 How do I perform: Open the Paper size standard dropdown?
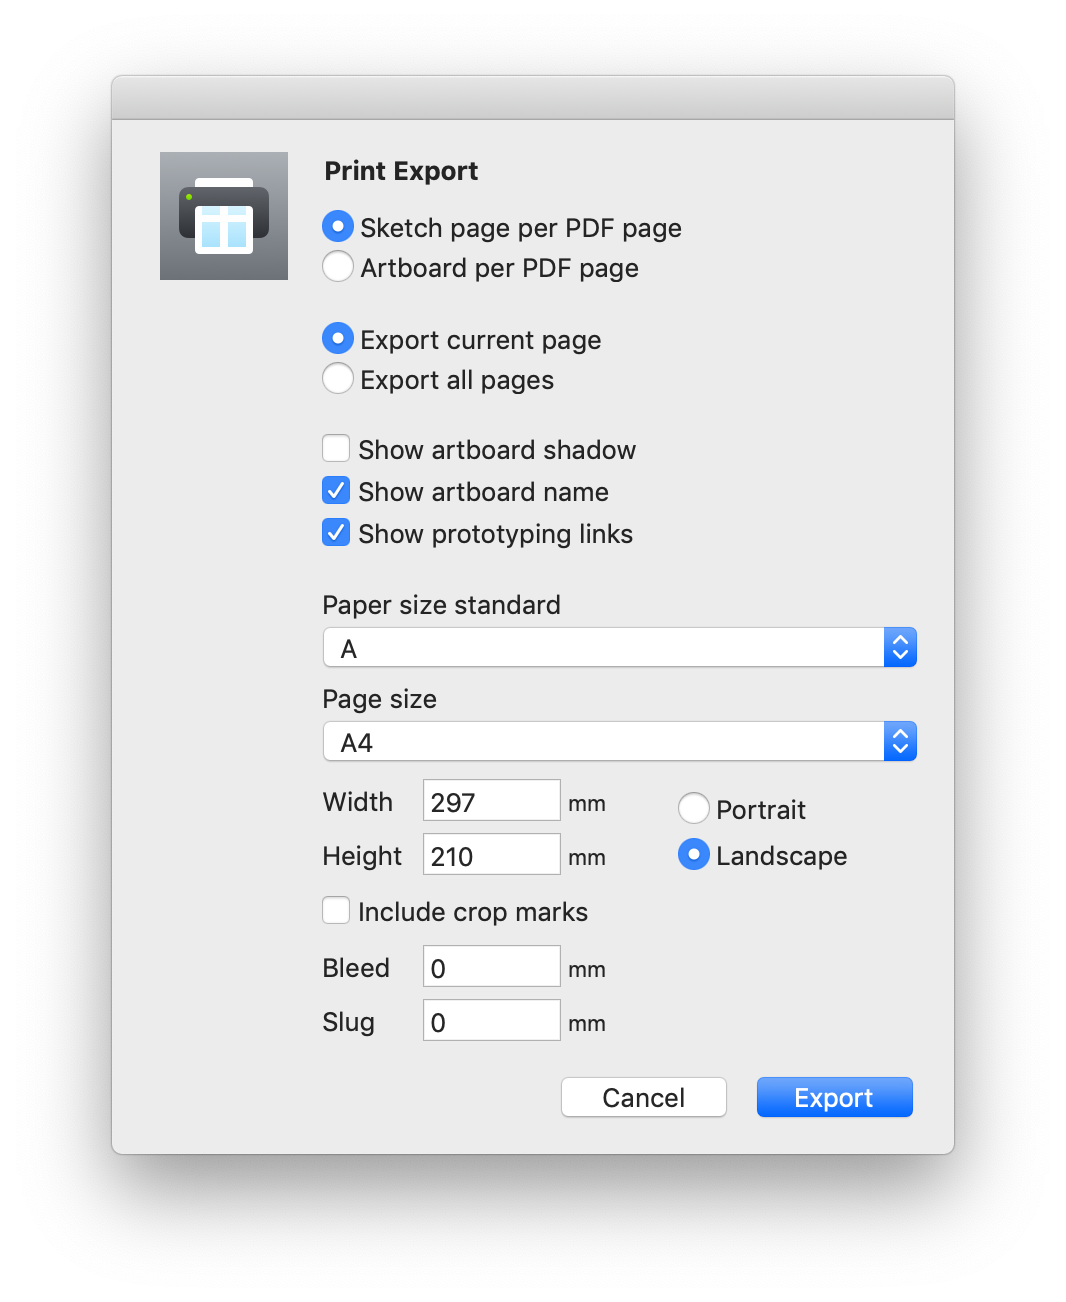pyautogui.click(x=620, y=648)
